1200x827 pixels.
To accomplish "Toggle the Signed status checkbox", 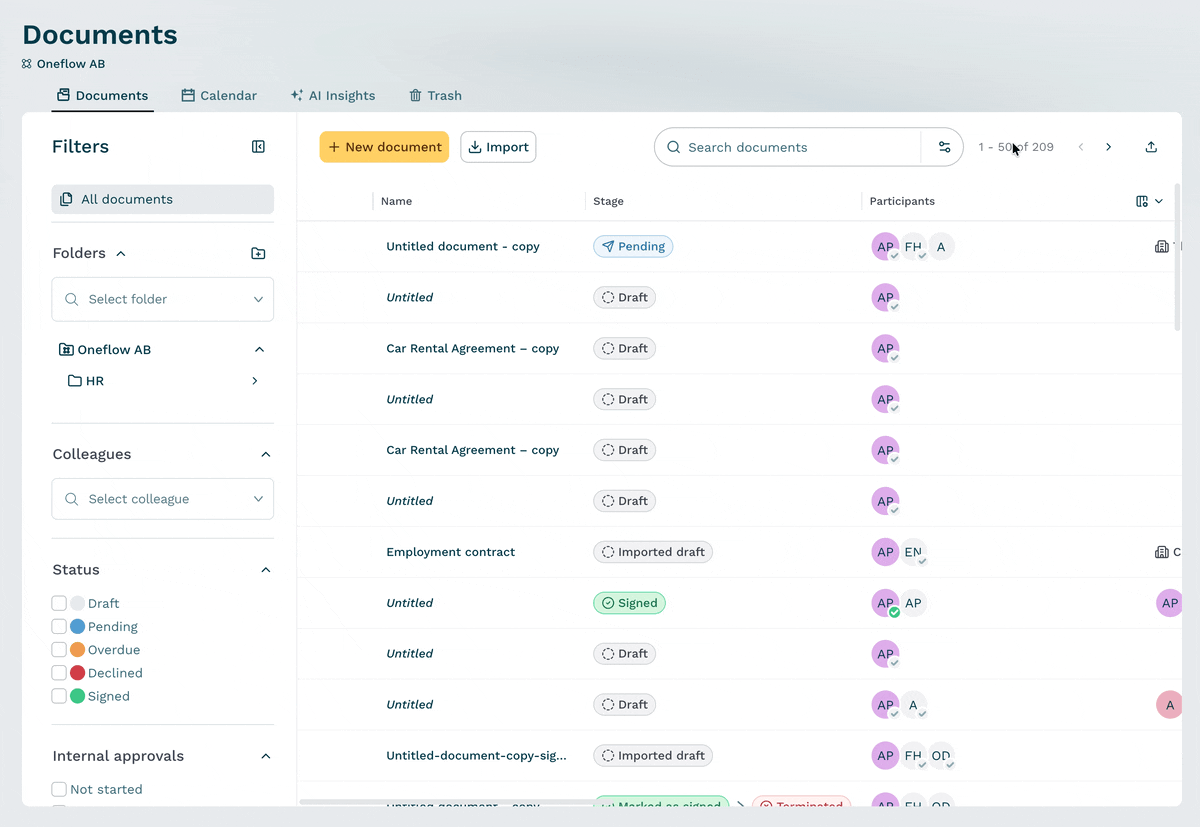I will pos(59,697).
